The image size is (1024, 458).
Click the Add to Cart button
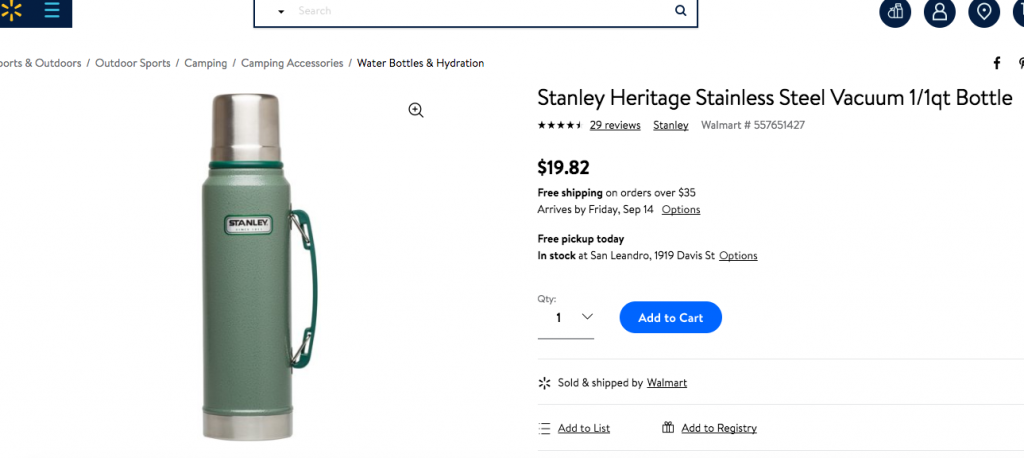(670, 317)
